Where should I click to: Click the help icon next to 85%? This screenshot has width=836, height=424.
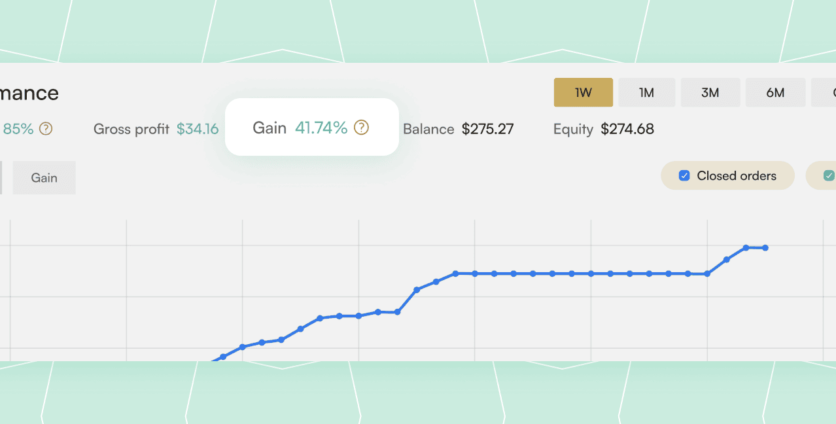click(x=45, y=129)
